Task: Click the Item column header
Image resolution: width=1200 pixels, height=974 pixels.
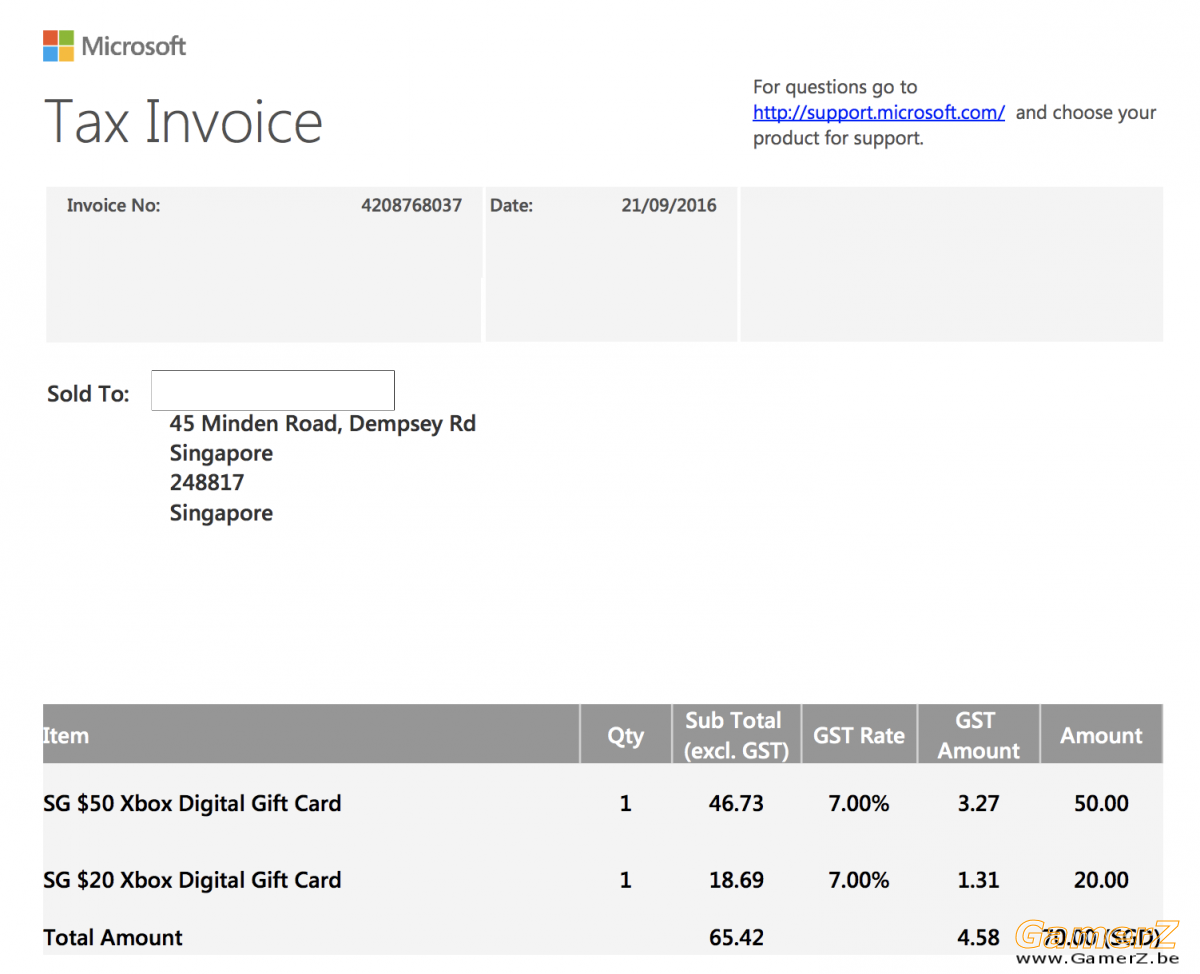Action: click(x=66, y=736)
